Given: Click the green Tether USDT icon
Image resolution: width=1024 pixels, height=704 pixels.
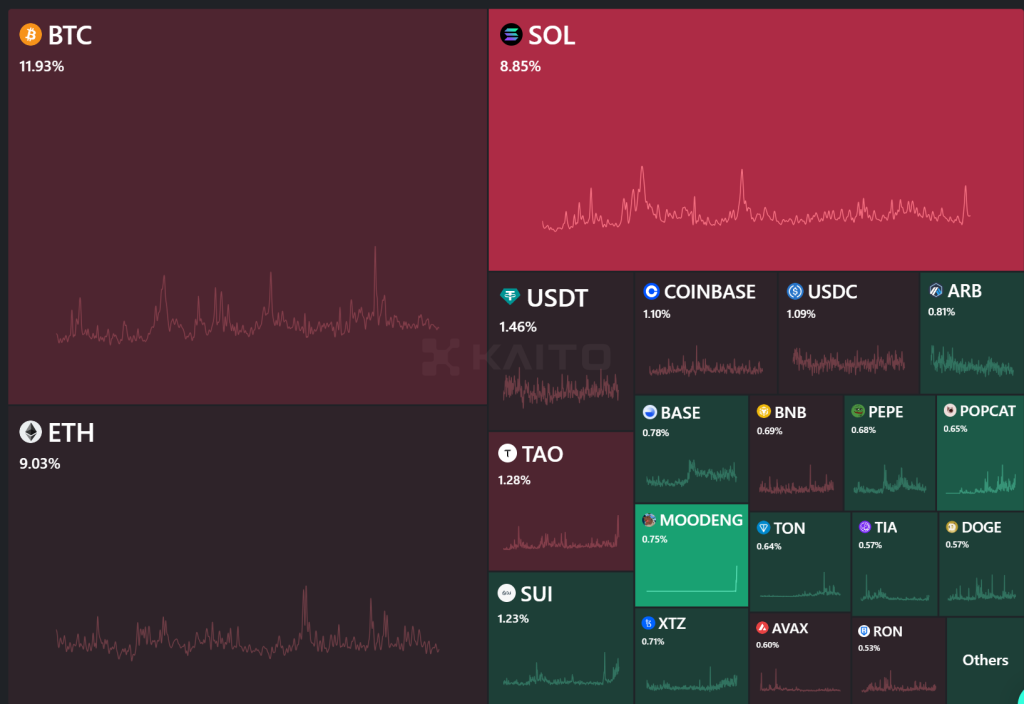Looking at the screenshot, I should click(x=510, y=297).
